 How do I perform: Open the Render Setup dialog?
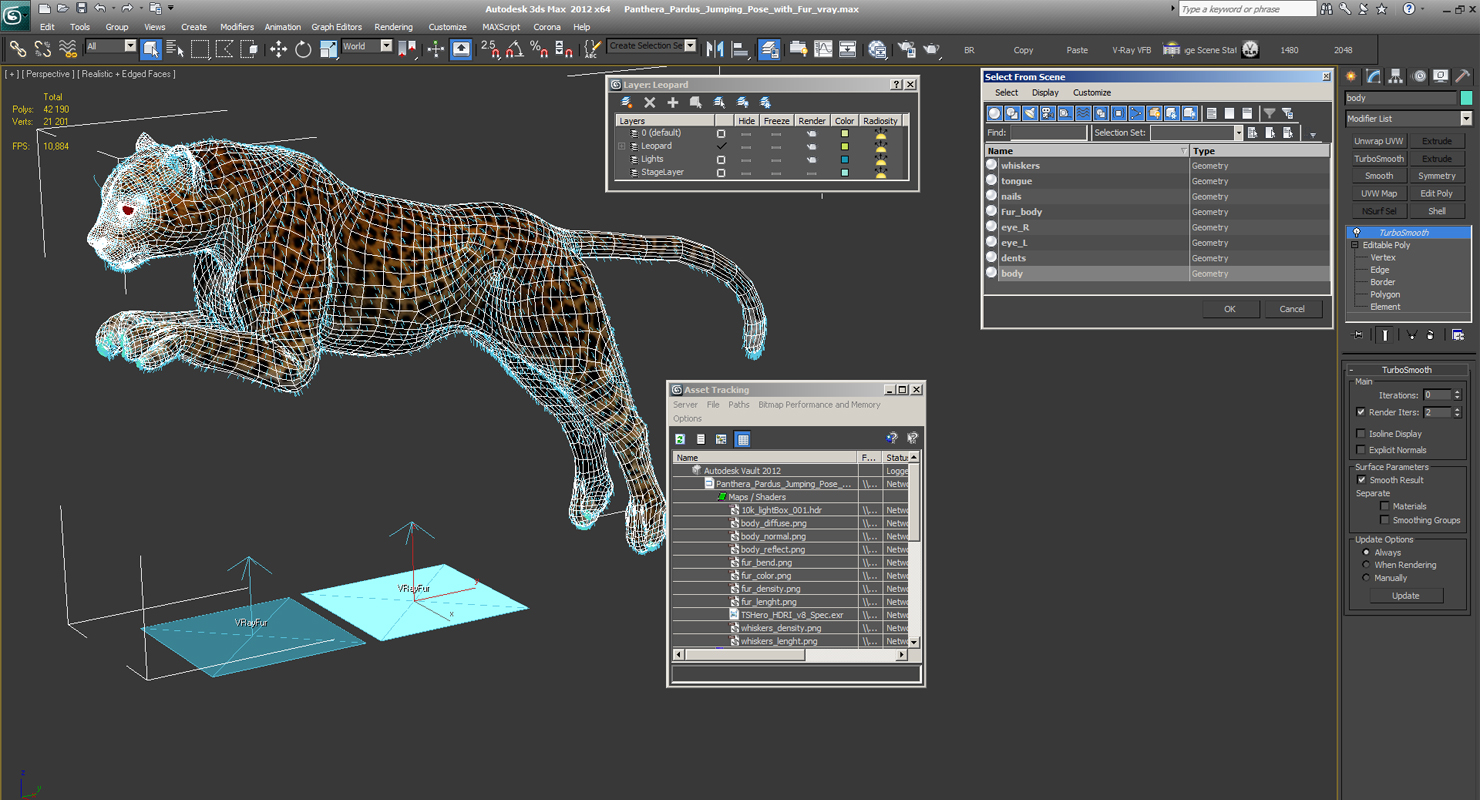pos(907,48)
